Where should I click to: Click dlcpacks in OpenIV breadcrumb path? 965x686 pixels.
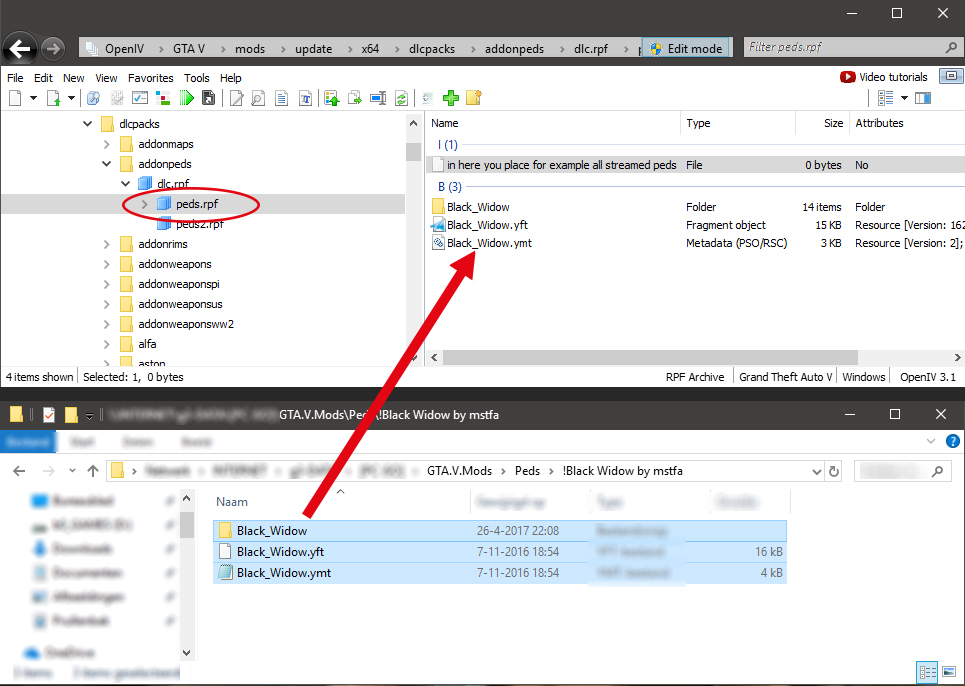tap(432, 49)
